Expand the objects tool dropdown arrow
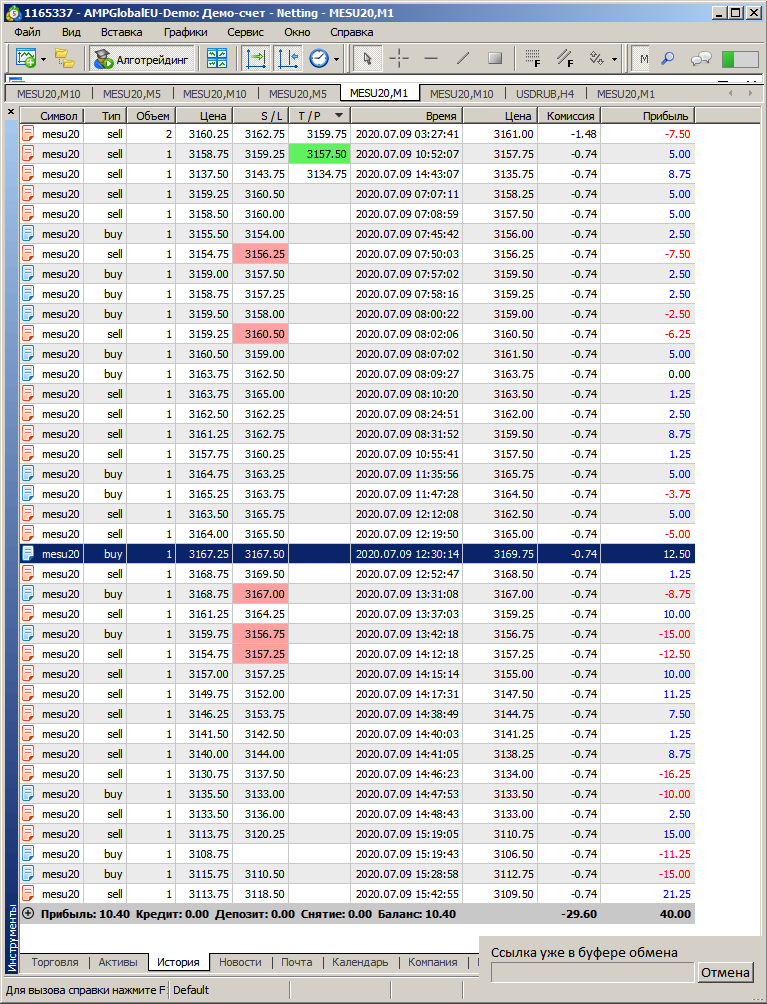Screen dimensions: 767x1004 tap(614, 60)
